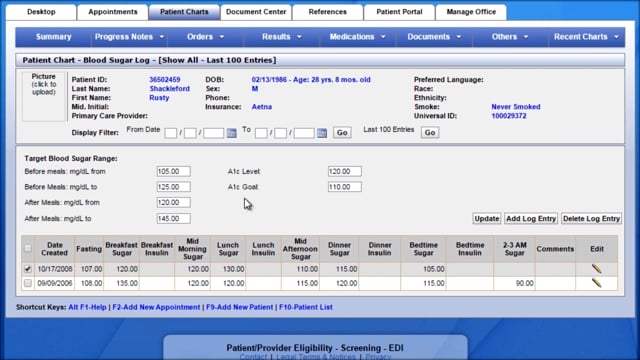Image resolution: width=640 pixels, height=360 pixels.
Task: Open the Summary section of the chart
Action: (x=53, y=37)
